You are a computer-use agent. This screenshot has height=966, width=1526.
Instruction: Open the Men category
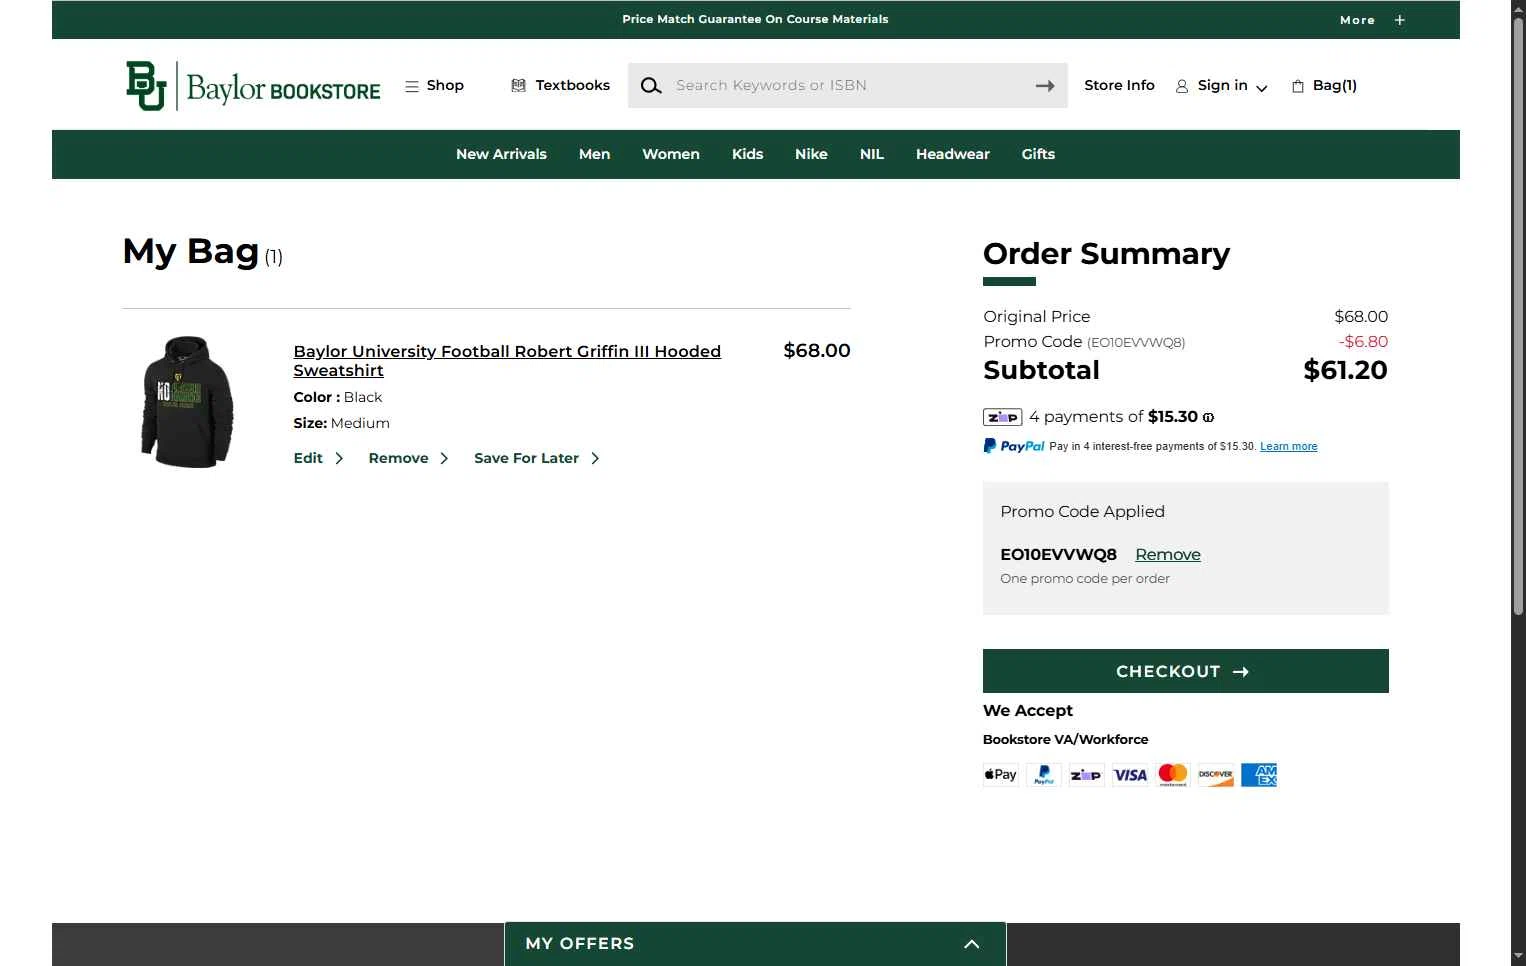coord(594,154)
